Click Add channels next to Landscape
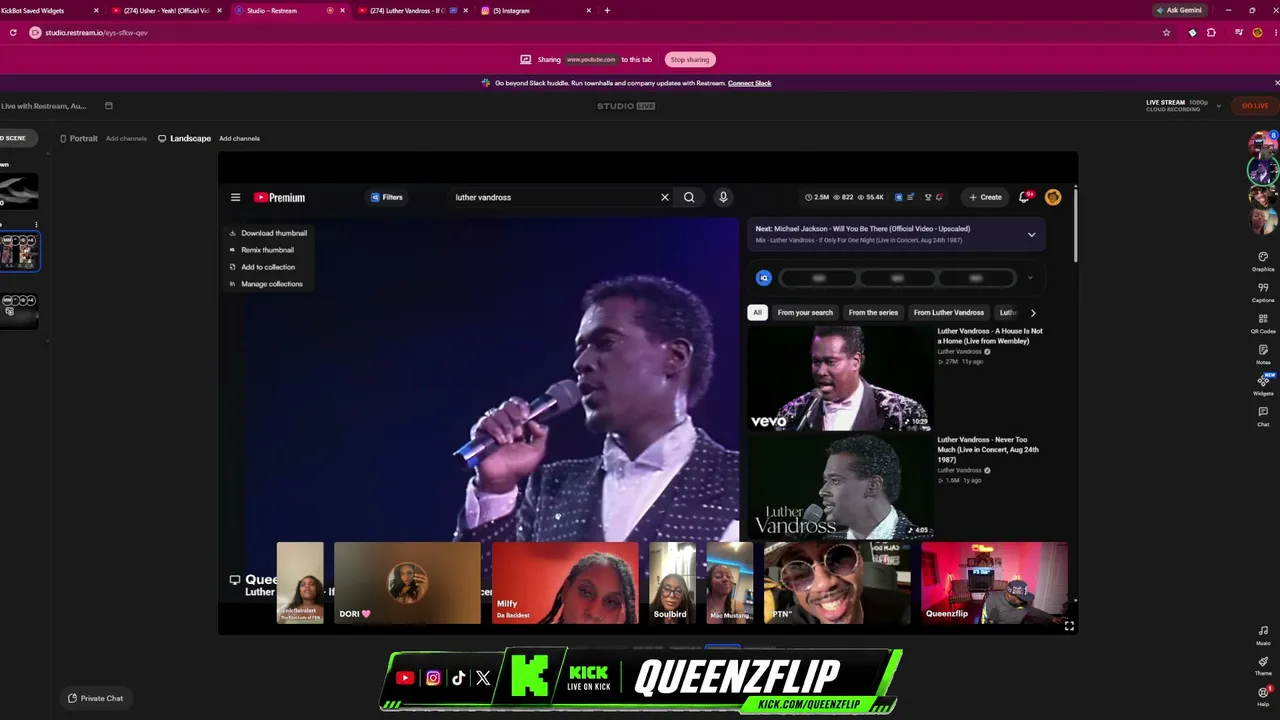This screenshot has width=1280, height=720. click(x=239, y=138)
